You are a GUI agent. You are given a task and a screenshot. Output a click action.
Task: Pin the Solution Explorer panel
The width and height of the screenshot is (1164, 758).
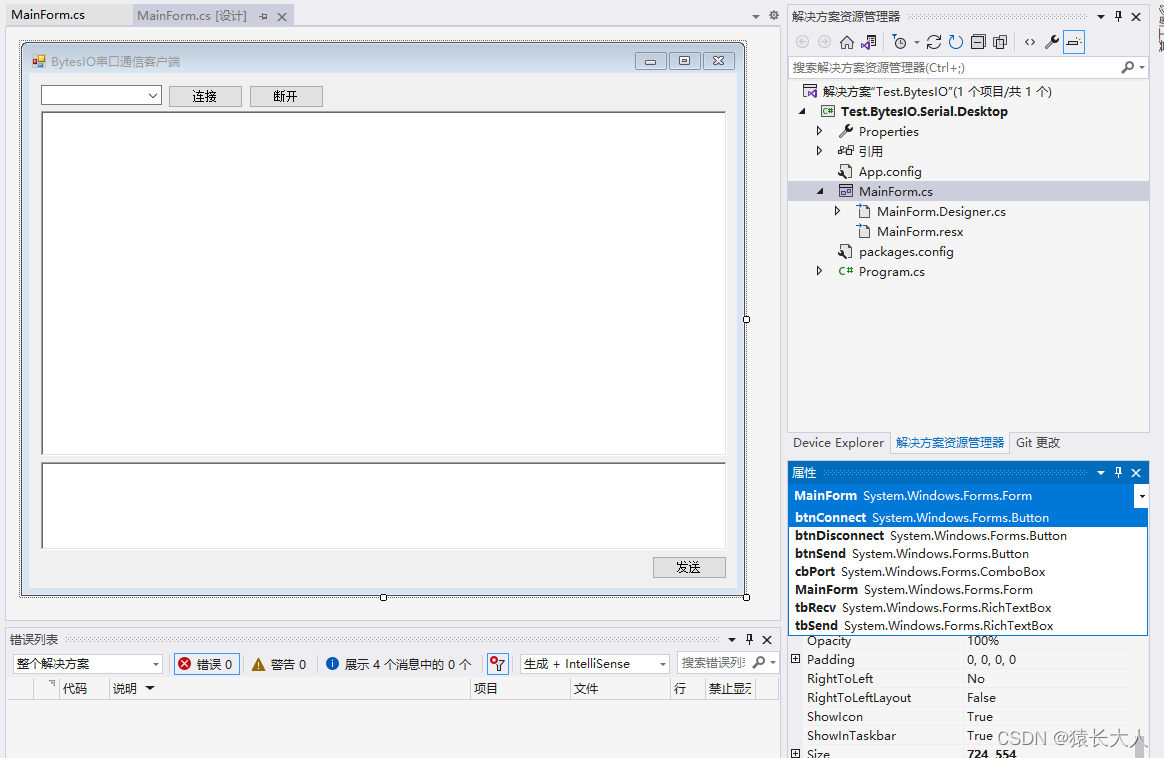[x=1119, y=16]
